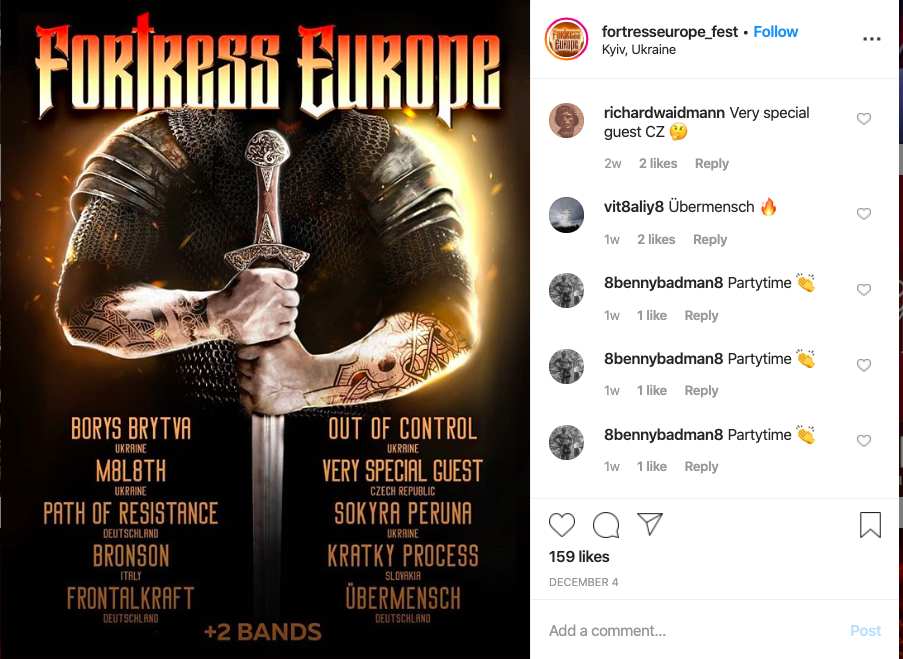Viewport: 903px width, 659px height.
Task: Reply to vit8aliy8's comment
Action: tap(710, 240)
